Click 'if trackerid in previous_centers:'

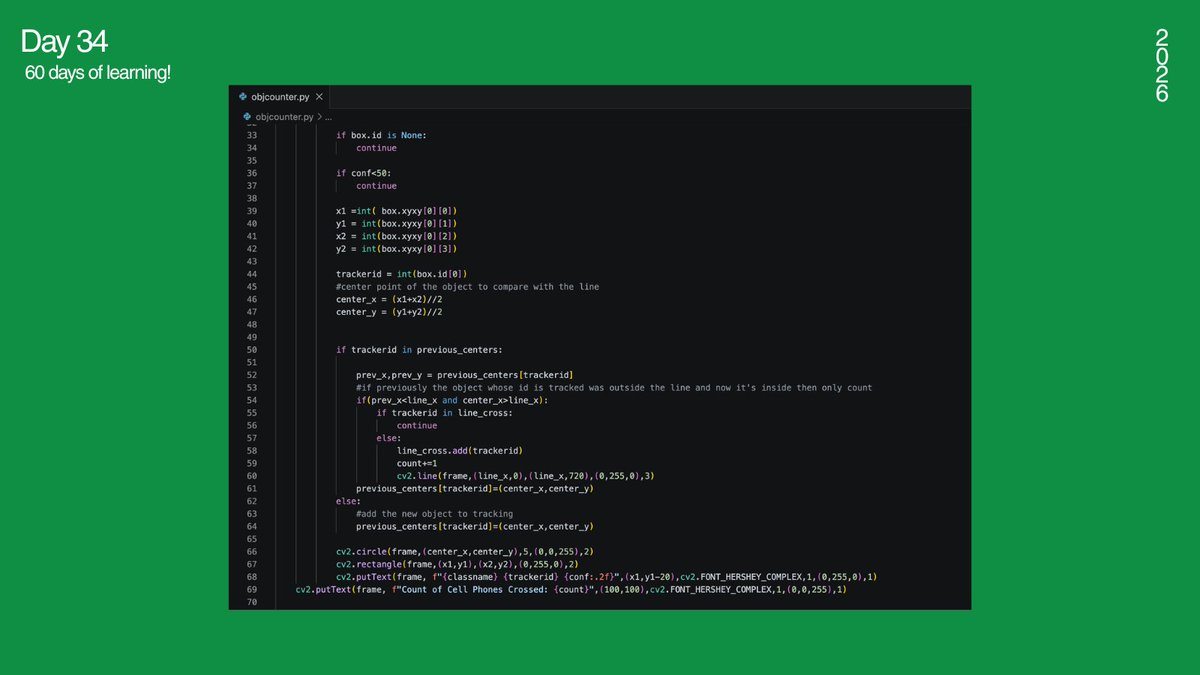click(x=419, y=350)
